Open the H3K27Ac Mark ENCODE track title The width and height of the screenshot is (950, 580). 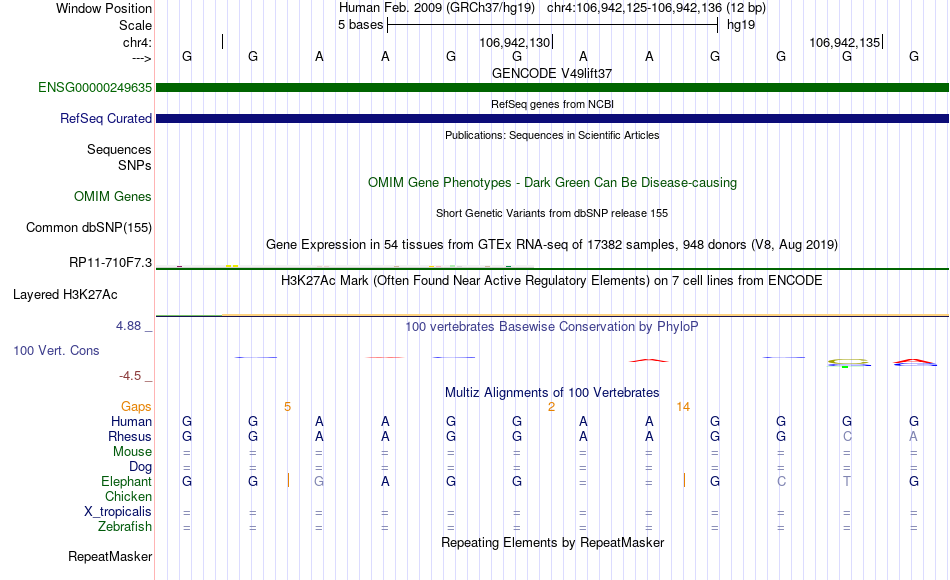(552, 281)
